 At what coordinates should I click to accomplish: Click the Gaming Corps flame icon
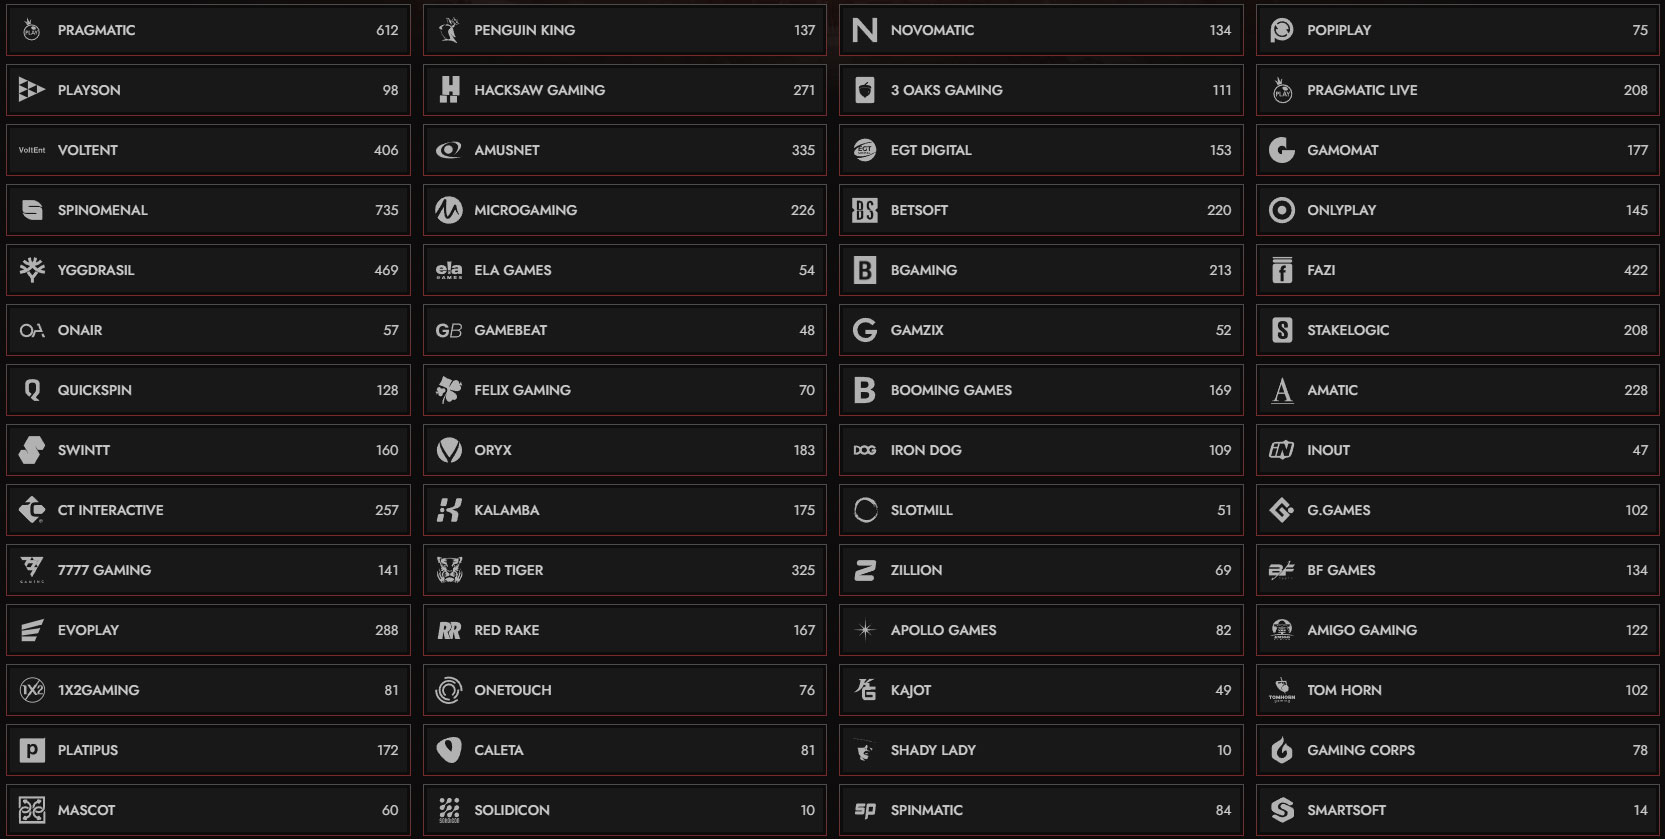[x=1282, y=750]
